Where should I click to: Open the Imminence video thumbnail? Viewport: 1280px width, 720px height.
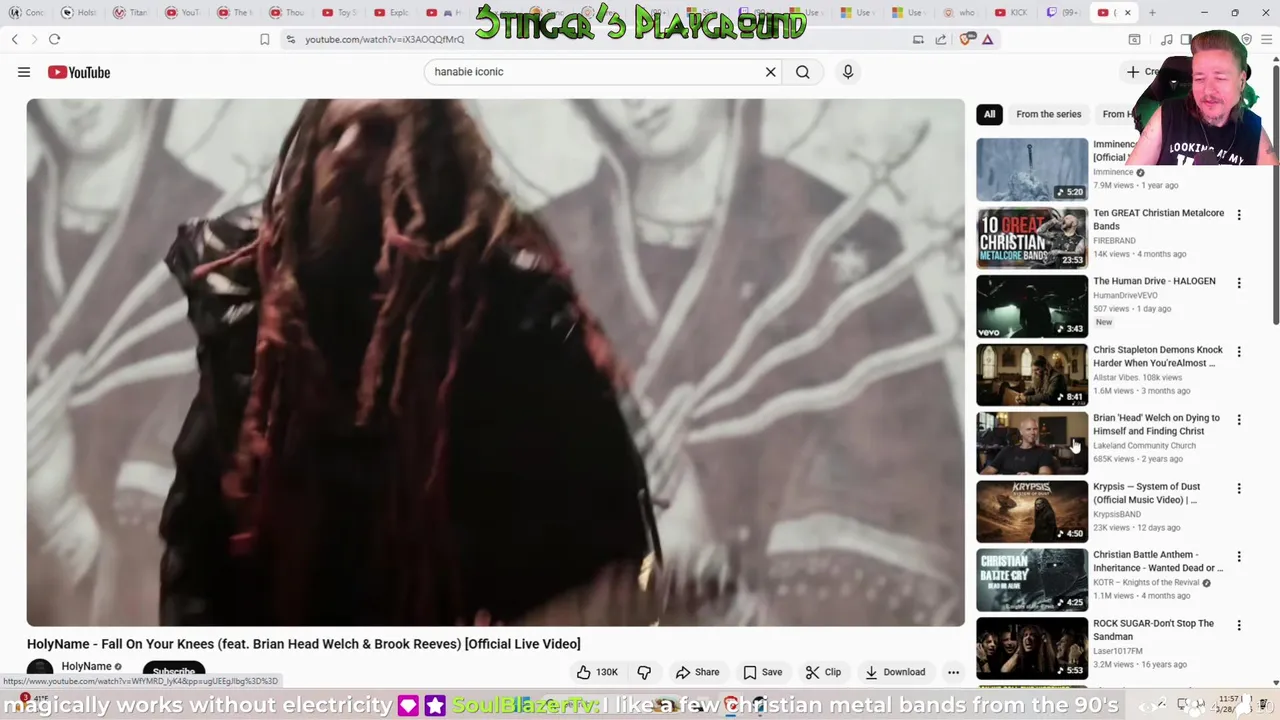click(x=1032, y=170)
